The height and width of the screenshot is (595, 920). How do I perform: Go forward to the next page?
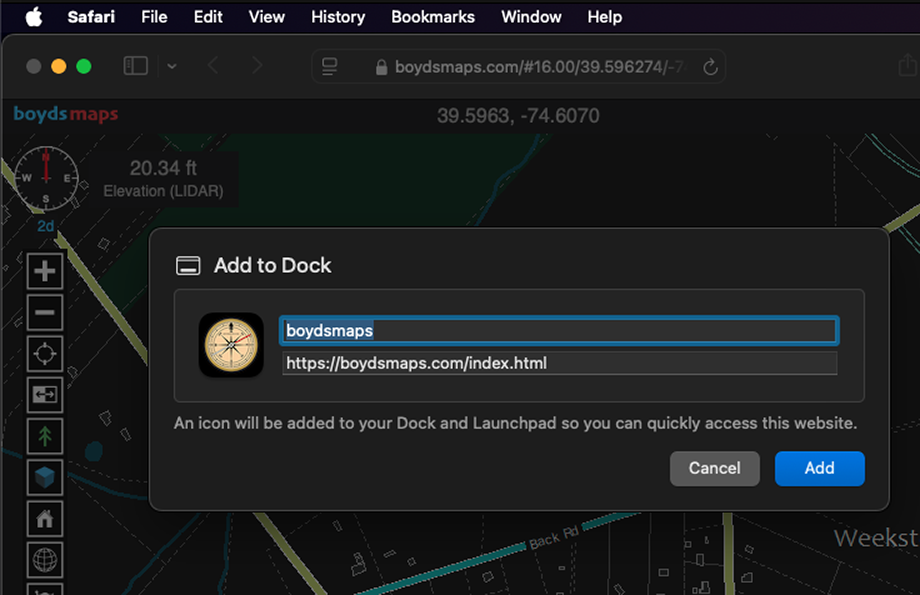tap(257, 66)
